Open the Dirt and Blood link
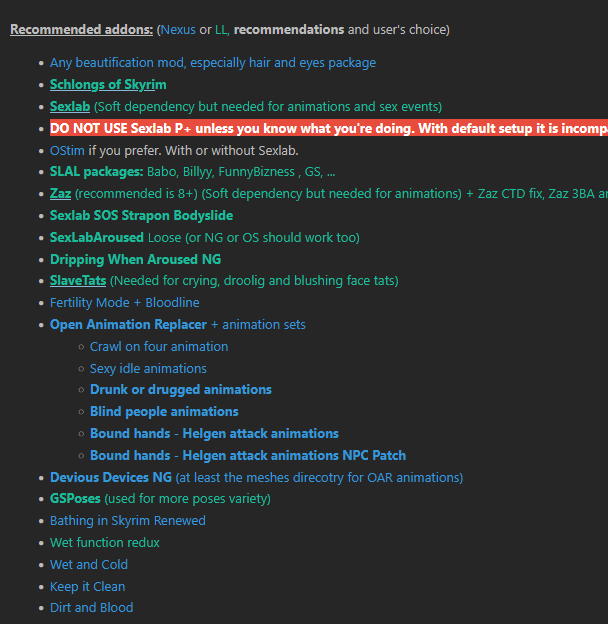This screenshot has height=624, width=608. click(x=92, y=607)
